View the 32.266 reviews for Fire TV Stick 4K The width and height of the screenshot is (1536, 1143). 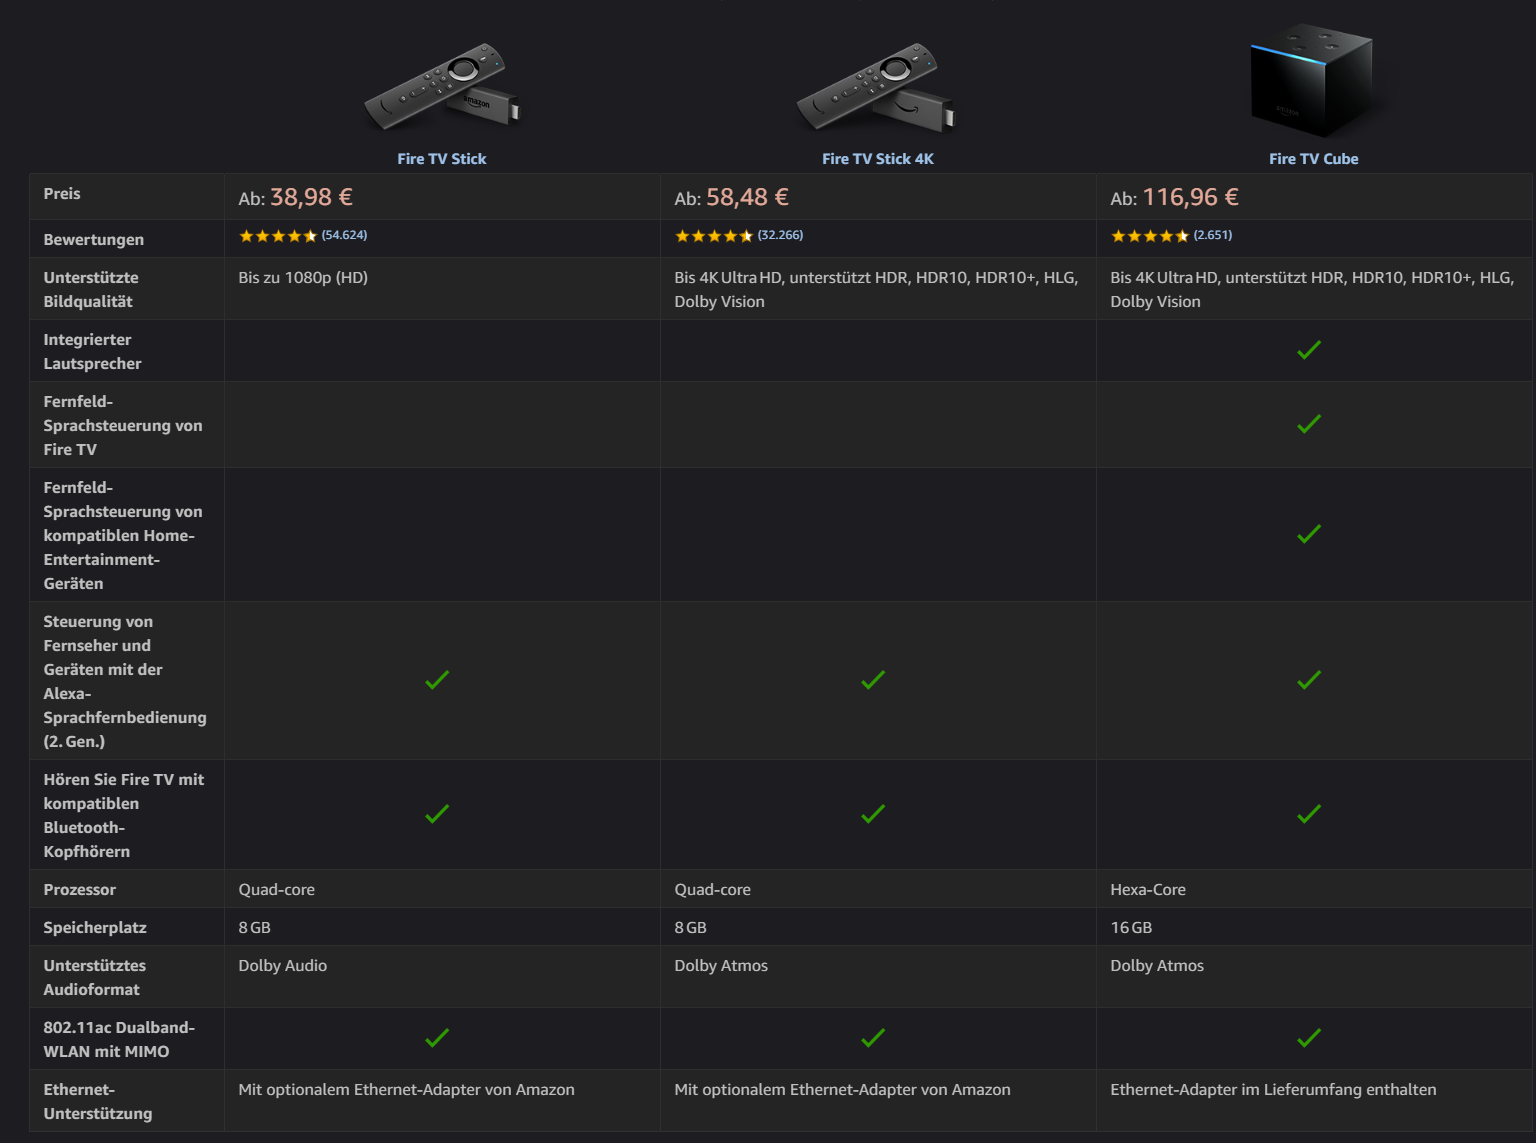781,235
